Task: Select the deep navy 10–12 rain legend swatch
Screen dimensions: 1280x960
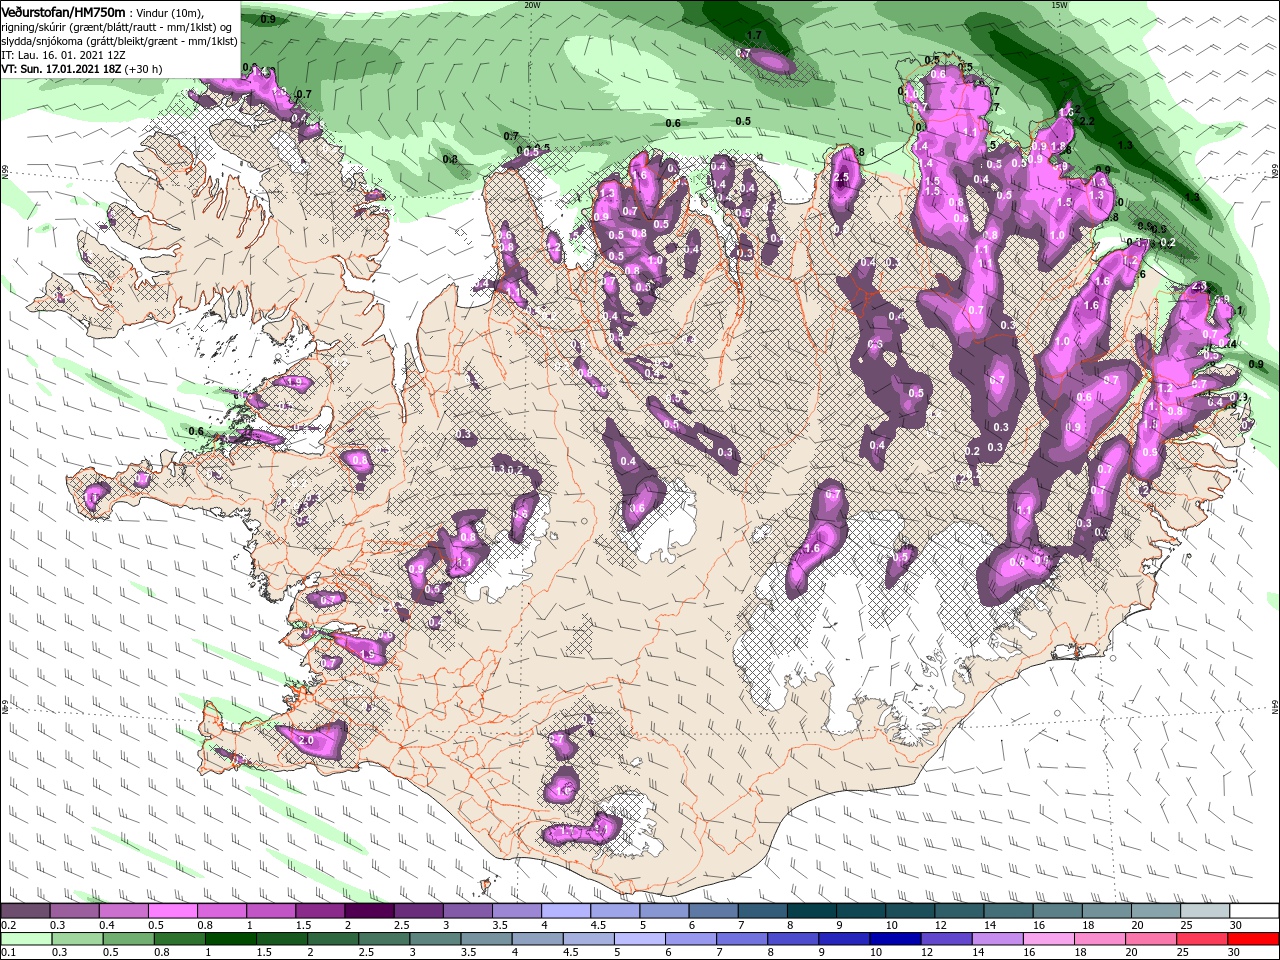Action: [895, 940]
